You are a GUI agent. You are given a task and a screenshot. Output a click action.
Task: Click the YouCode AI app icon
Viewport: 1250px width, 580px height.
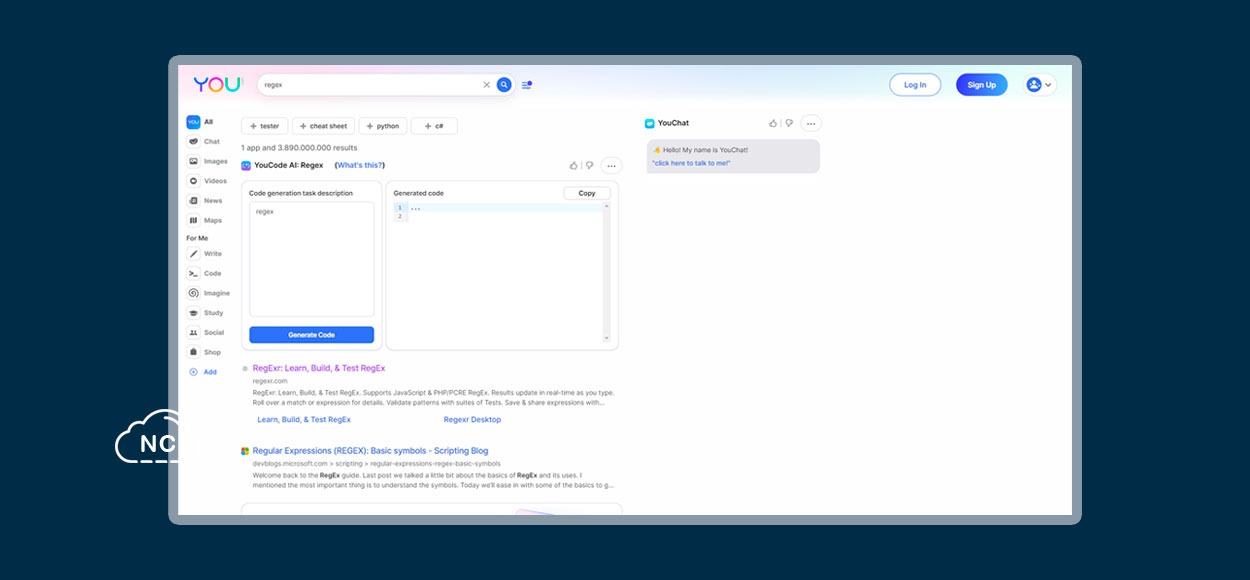click(246, 165)
